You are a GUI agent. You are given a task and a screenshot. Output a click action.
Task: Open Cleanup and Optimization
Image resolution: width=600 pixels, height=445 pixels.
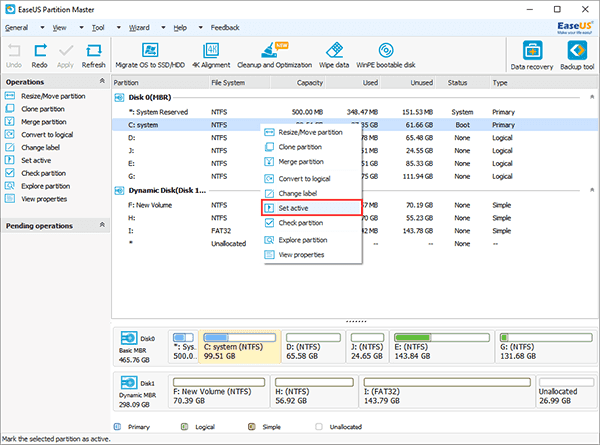[x=274, y=56]
